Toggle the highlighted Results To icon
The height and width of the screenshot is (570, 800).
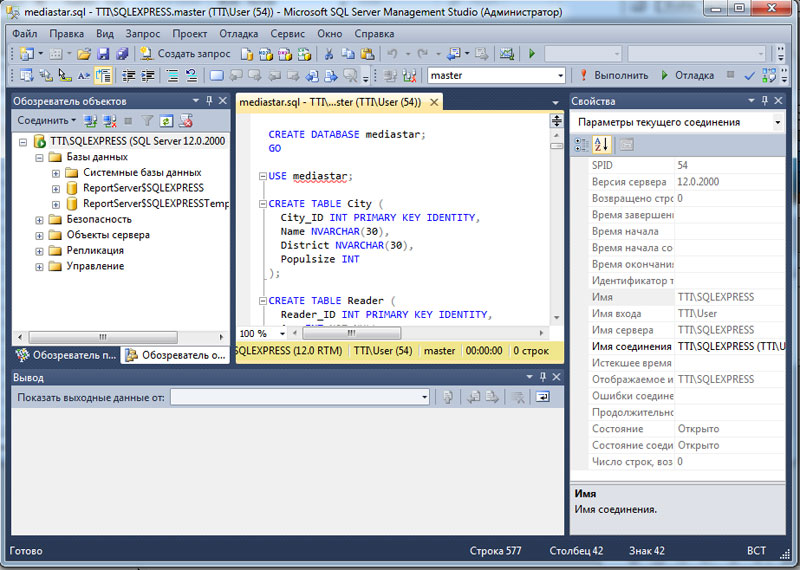click(x=103, y=76)
